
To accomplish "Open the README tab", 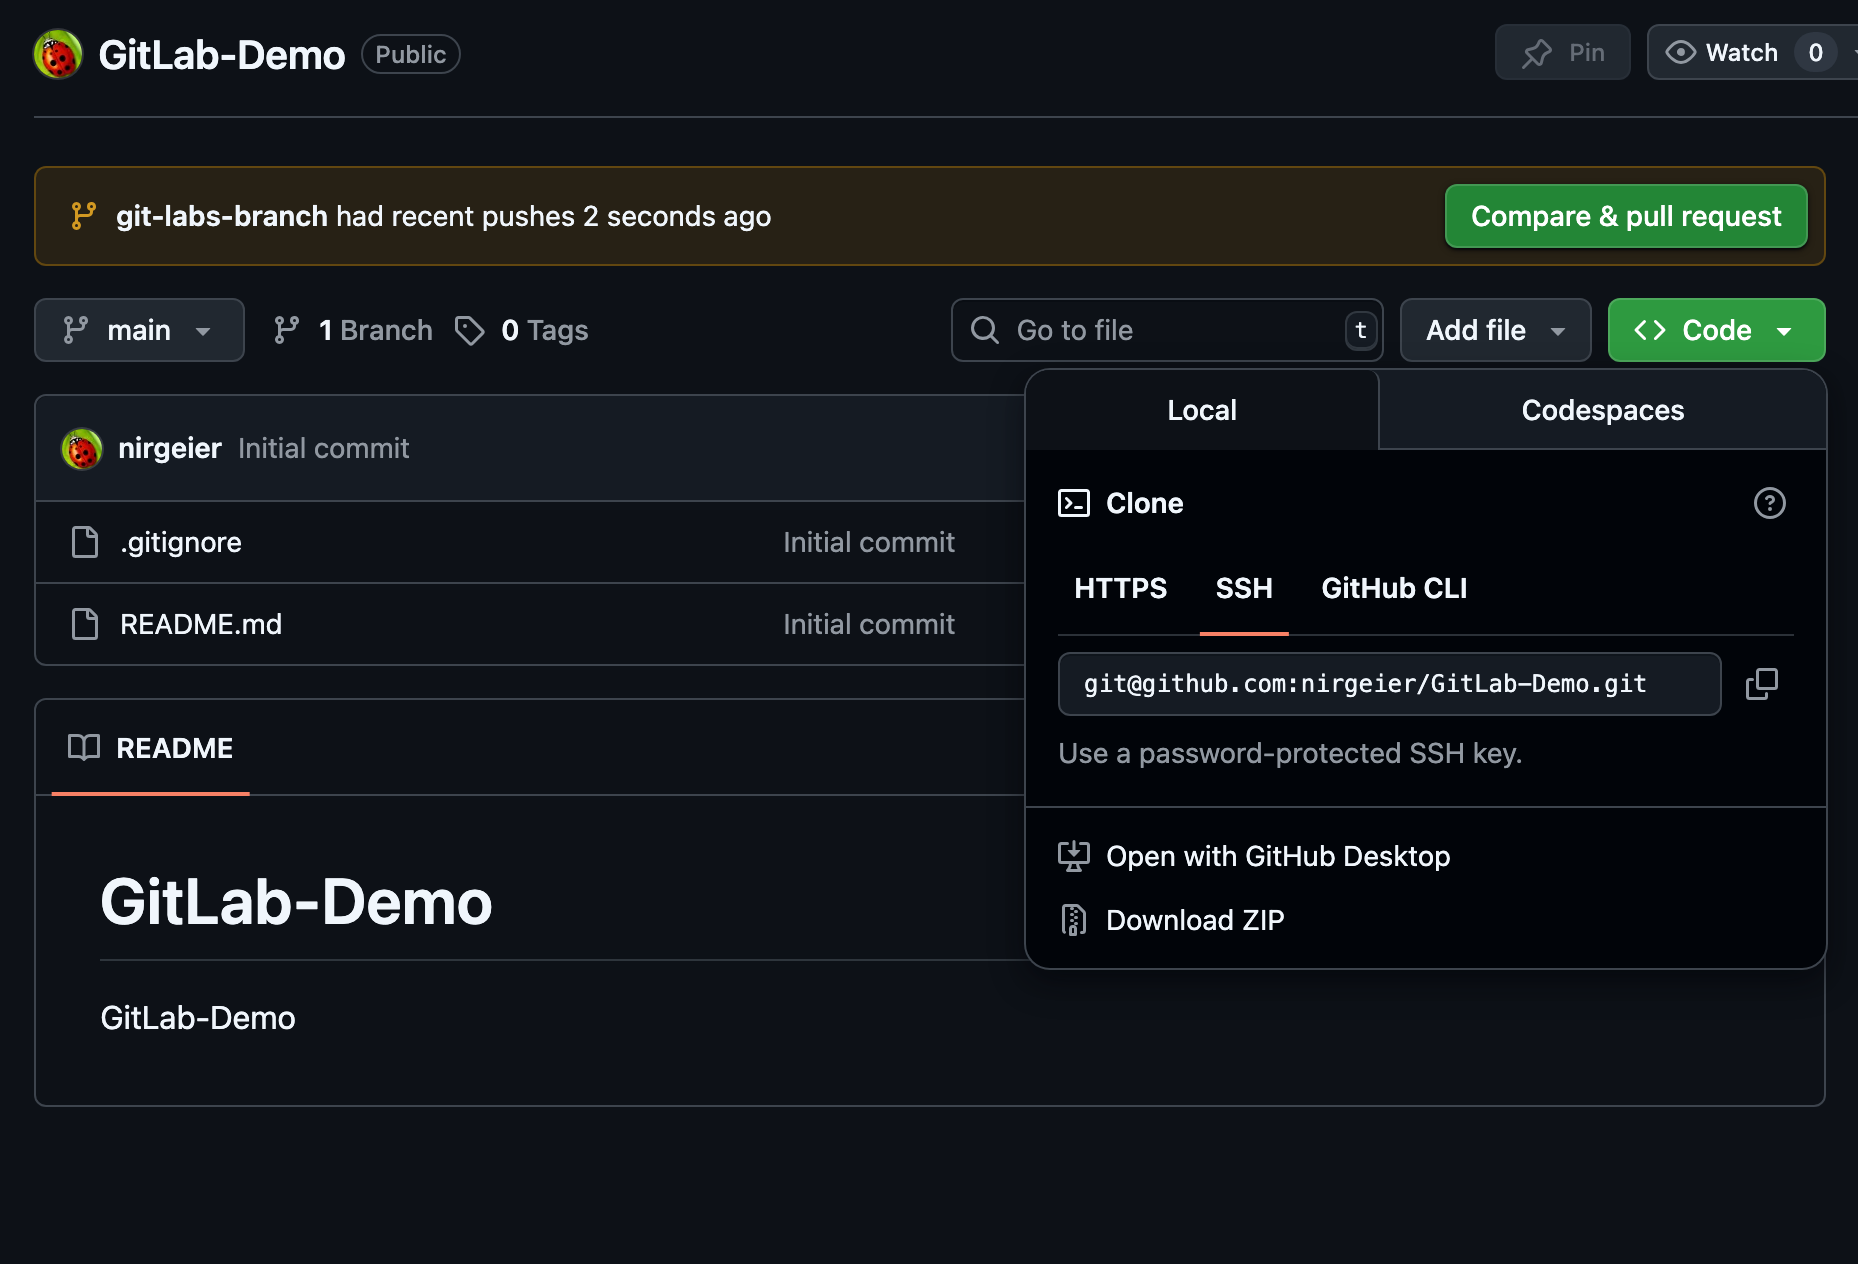I will point(150,748).
